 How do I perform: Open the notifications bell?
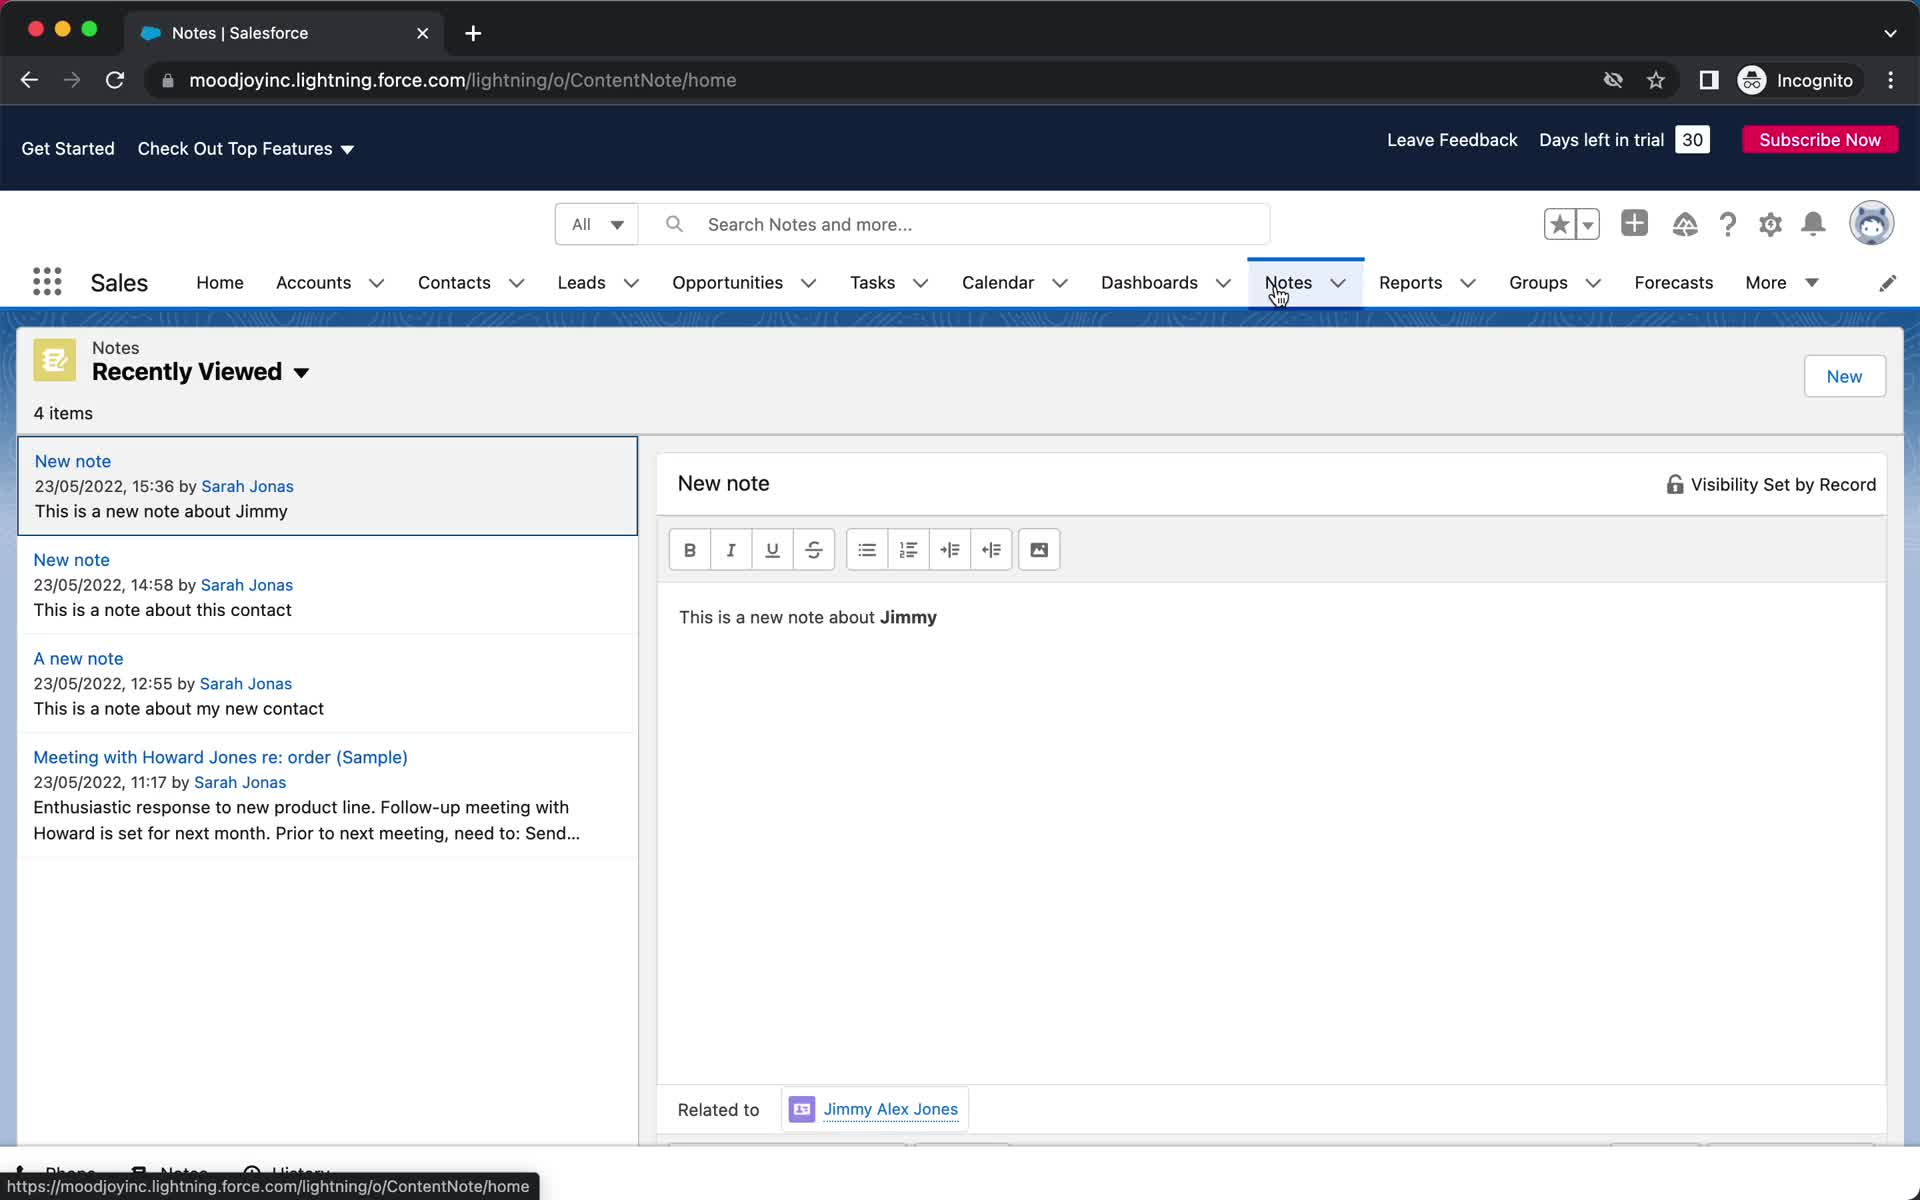coord(1813,224)
